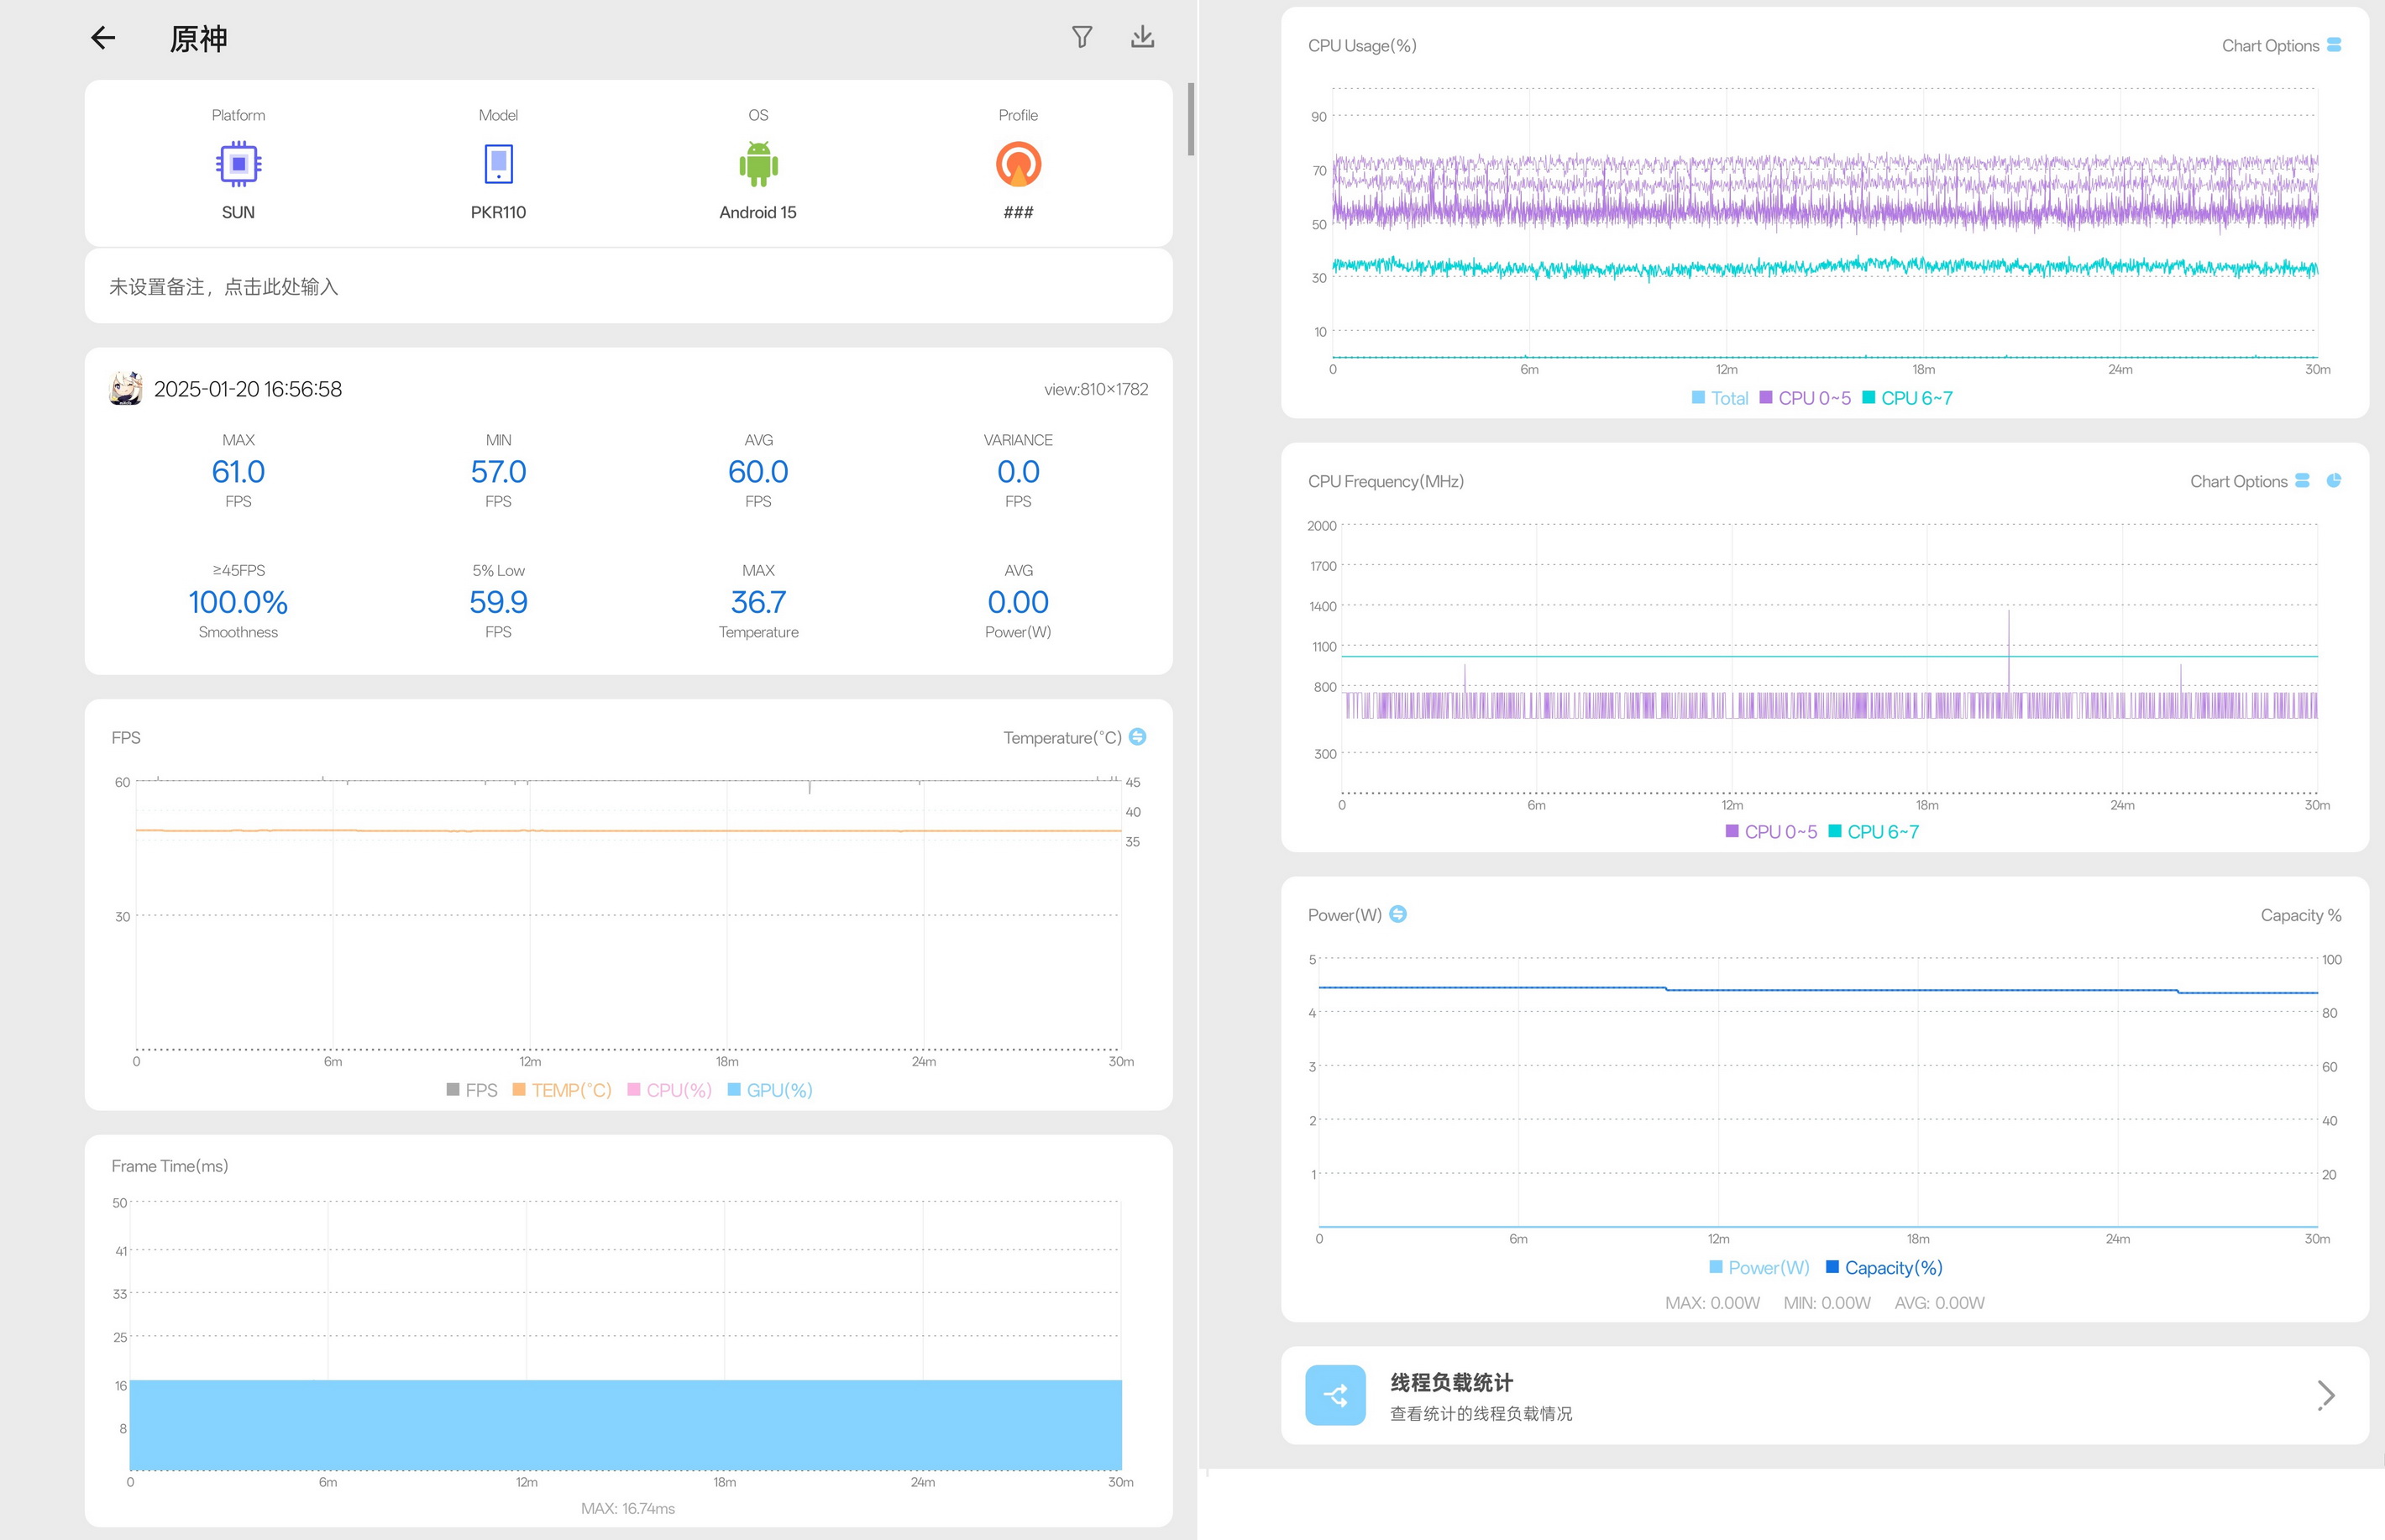
Task: Toggle CPU 0~5 in CPU Usage legend
Action: pos(1805,398)
